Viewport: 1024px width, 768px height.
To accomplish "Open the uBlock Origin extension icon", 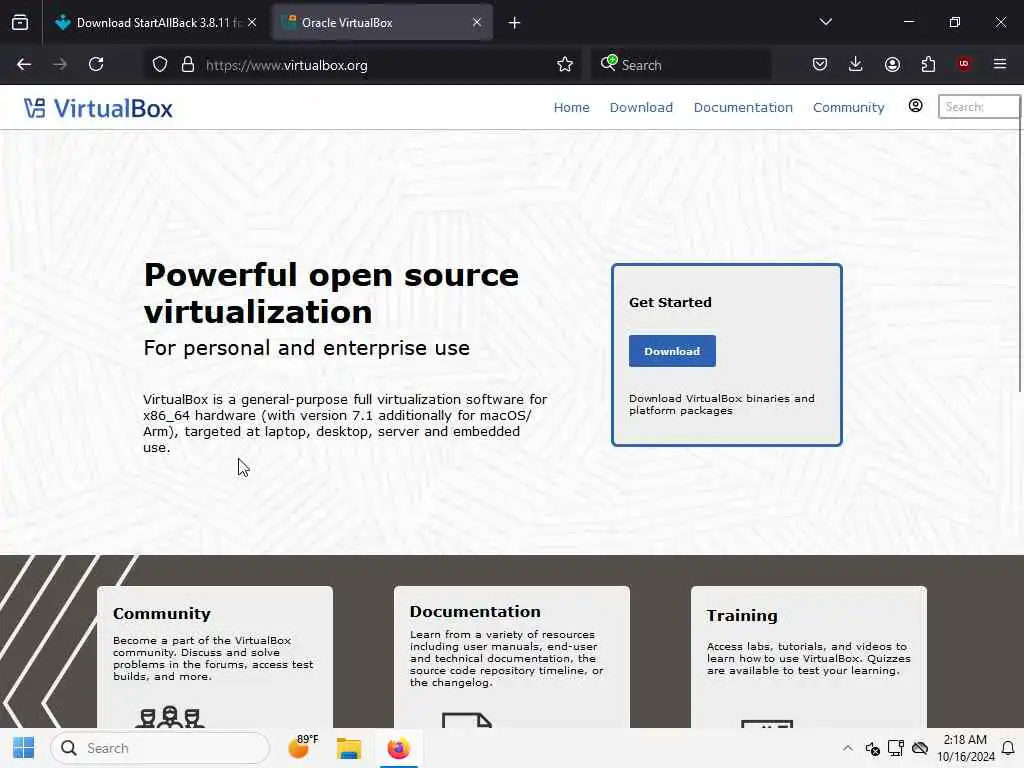I will pos(964,64).
